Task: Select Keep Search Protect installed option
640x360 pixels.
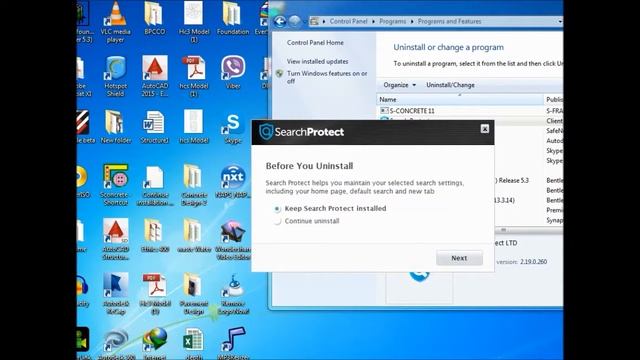Action: pos(277,209)
